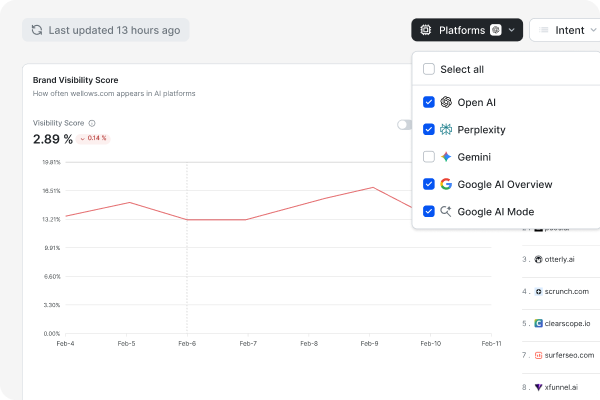Click the otterly.ai favicon
Screen dimensions: 600x400
(x=538, y=259)
